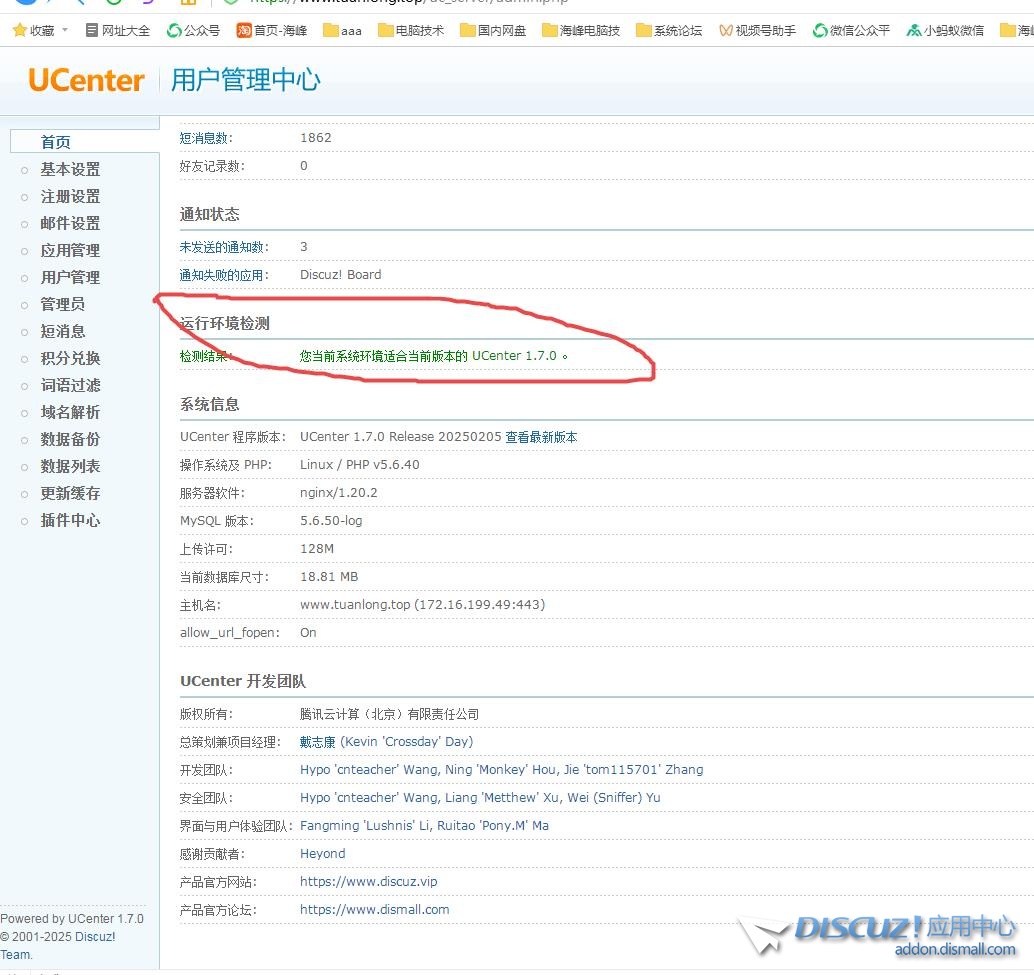The height and width of the screenshot is (975, 1034).
Task: Open 应用管理 in the sidebar
Action: point(70,251)
